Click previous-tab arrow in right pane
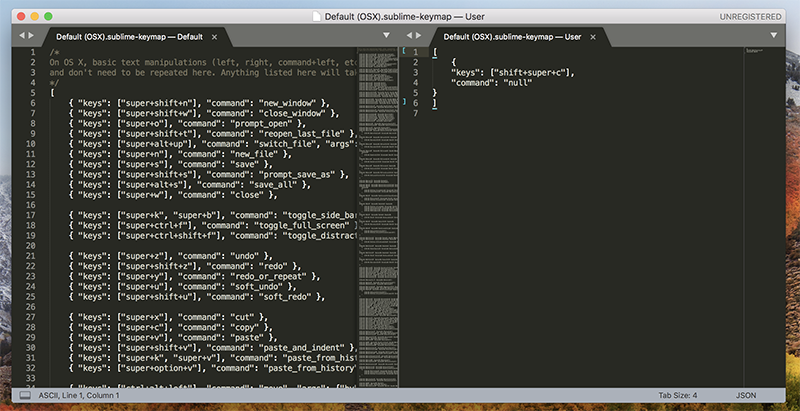 coord(409,36)
